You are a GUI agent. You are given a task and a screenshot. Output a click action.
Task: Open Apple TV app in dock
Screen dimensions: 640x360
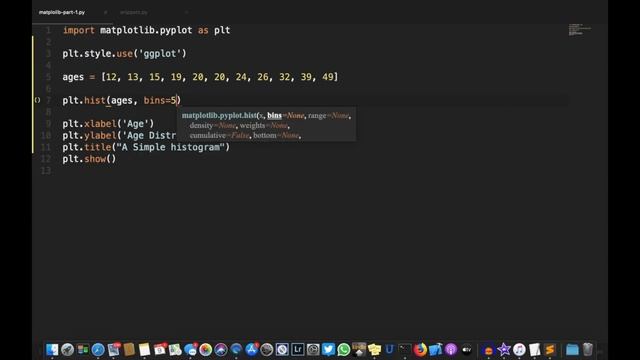(467, 350)
